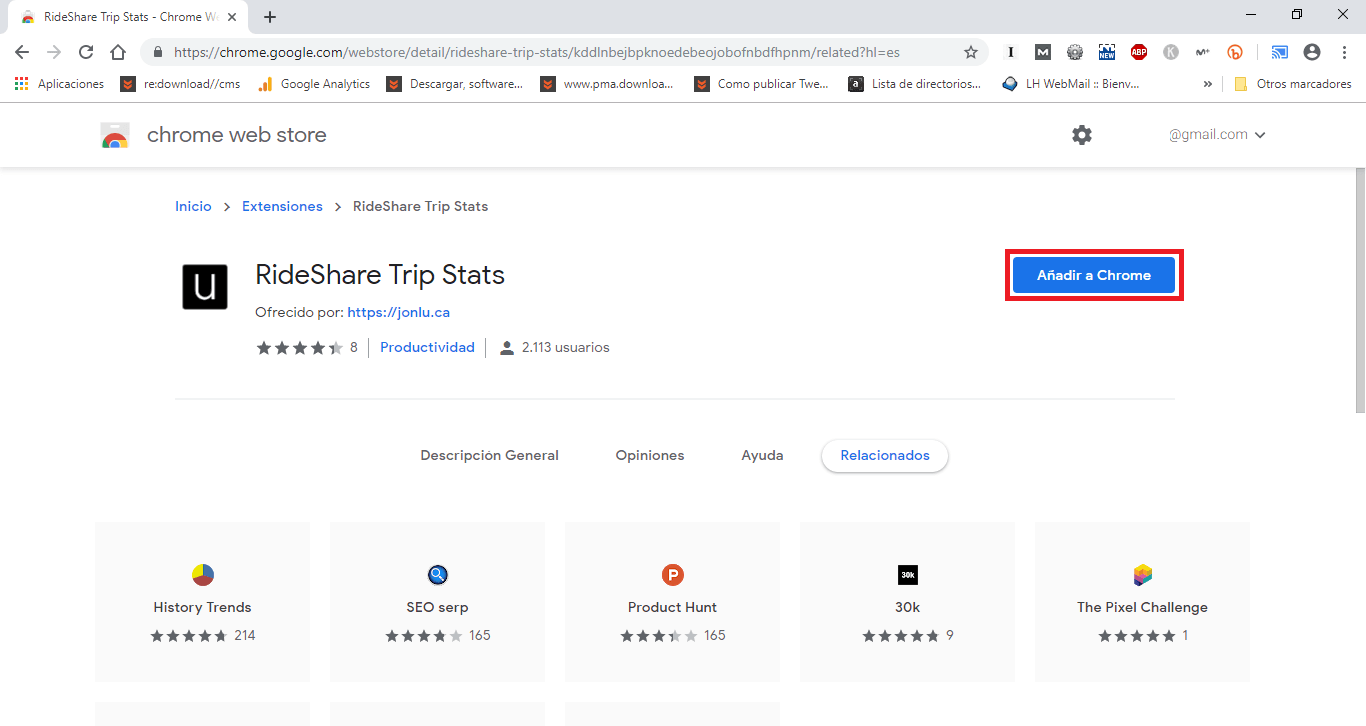Open the M+ extension icon
The image size is (1366, 726).
(1203, 52)
